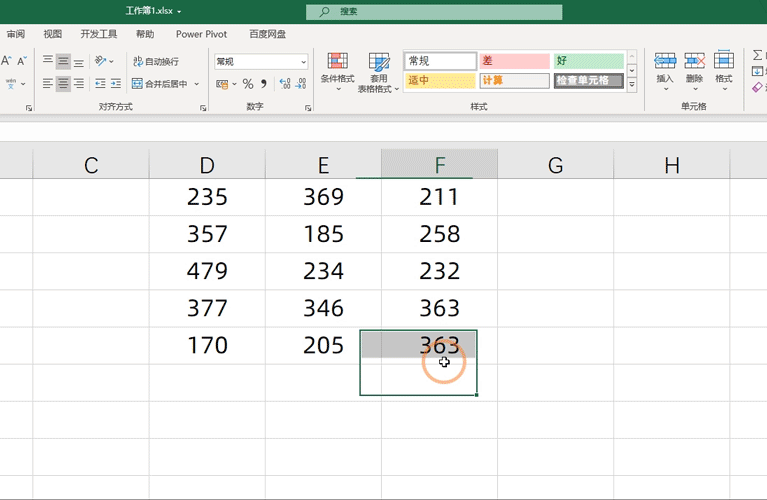Move the styles gallery up one row
The width and height of the screenshot is (767, 500).
(632, 57)
